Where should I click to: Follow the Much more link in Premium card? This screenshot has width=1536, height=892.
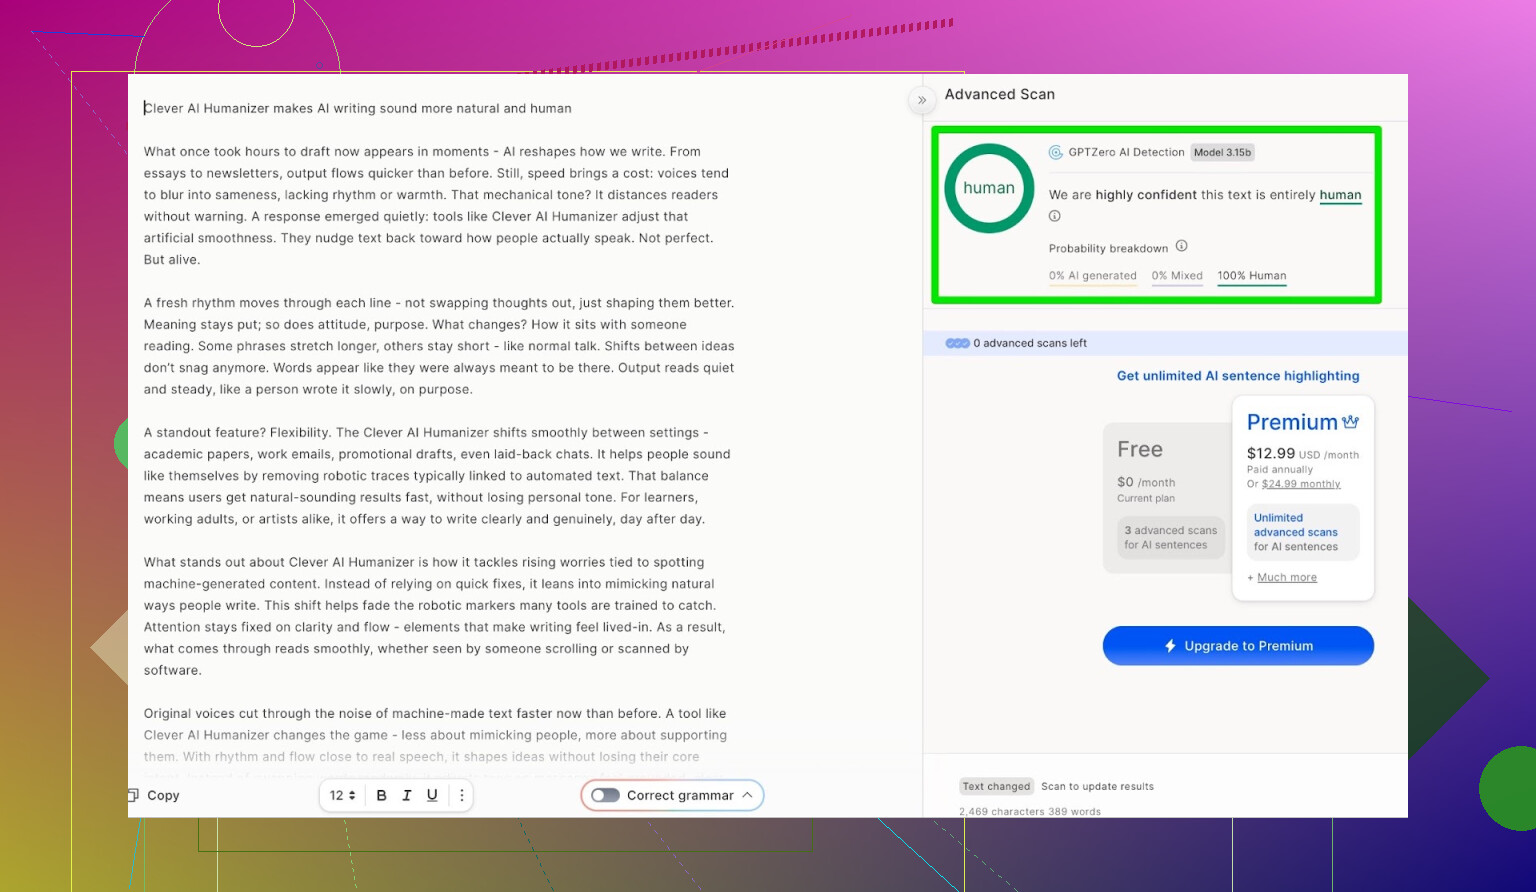(1286, 578)
